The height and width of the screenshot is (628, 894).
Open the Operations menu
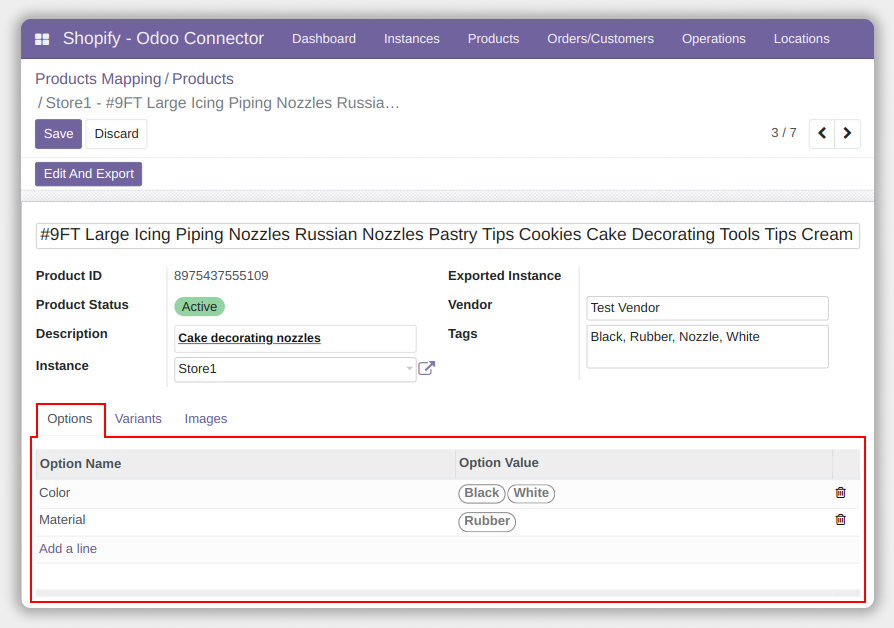[x=714, y=39]
